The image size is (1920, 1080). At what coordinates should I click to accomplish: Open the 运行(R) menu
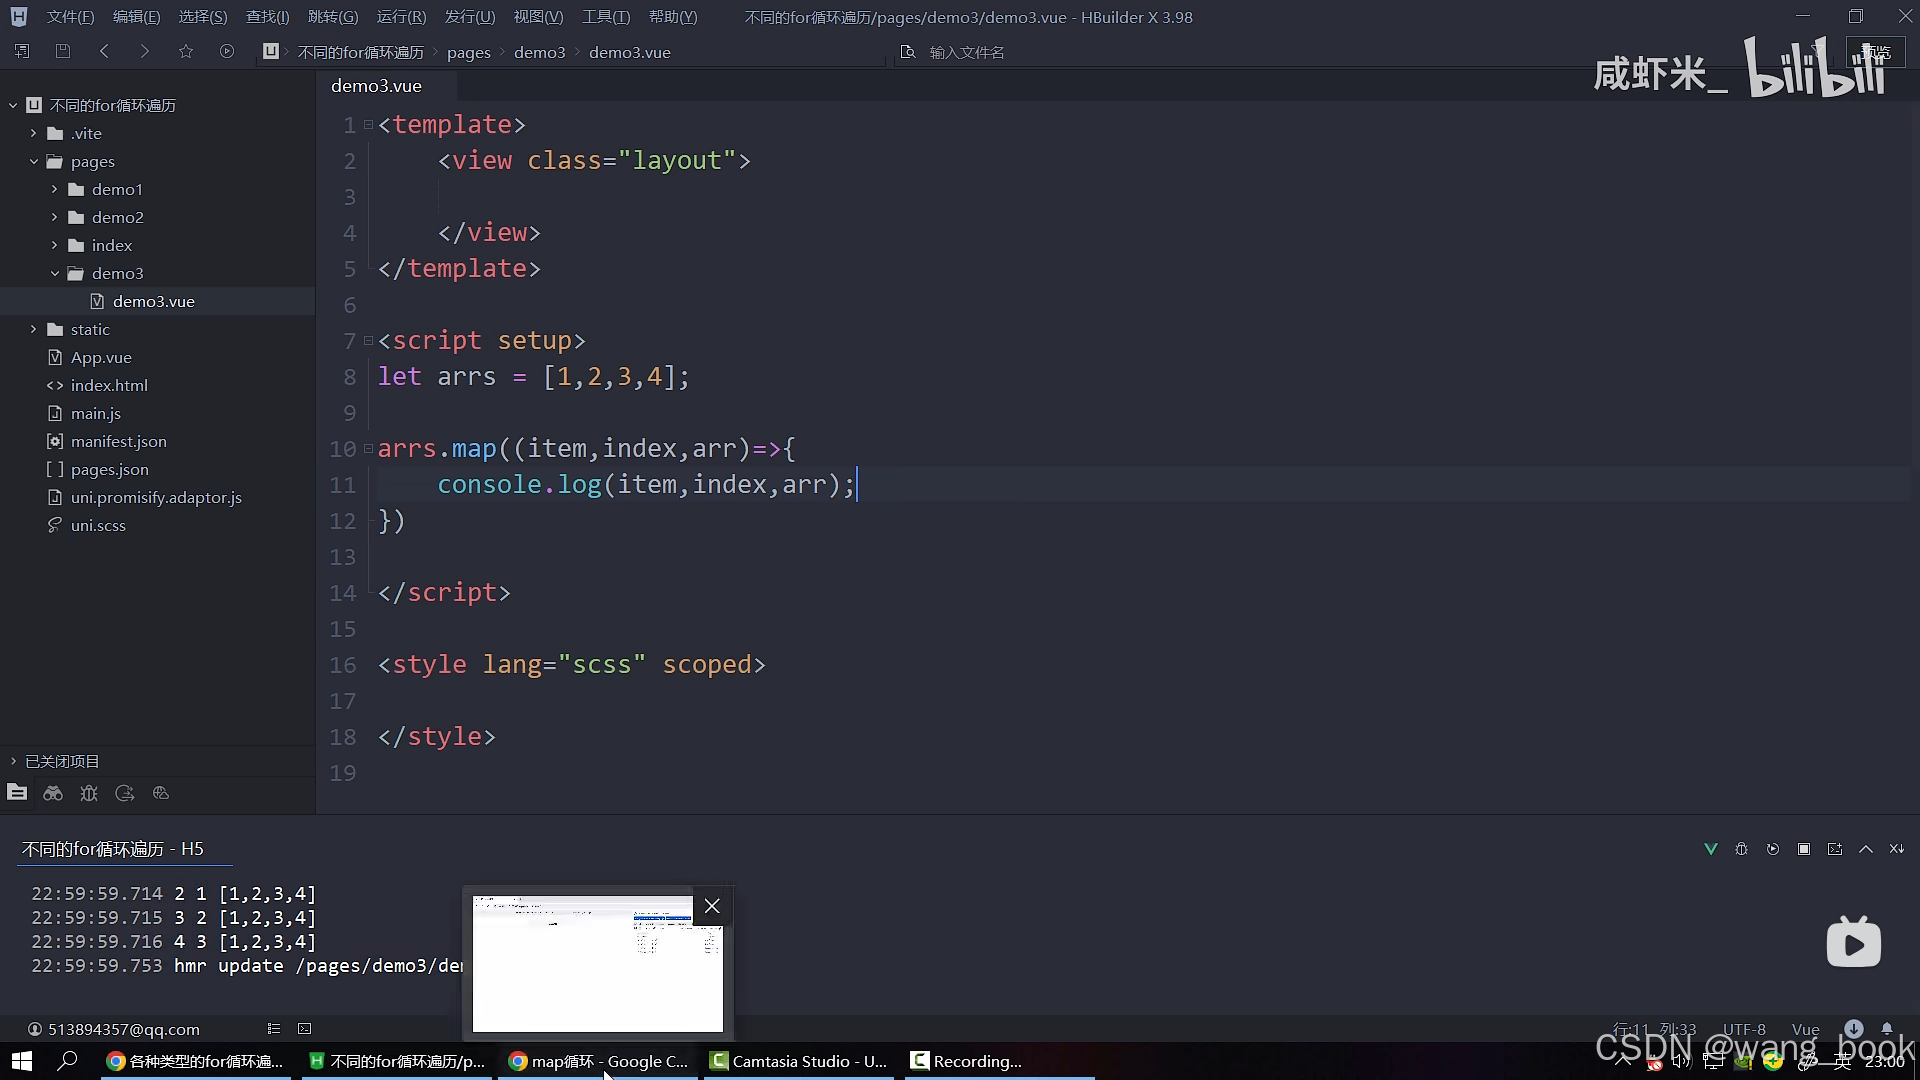click(x=401, y=17)
